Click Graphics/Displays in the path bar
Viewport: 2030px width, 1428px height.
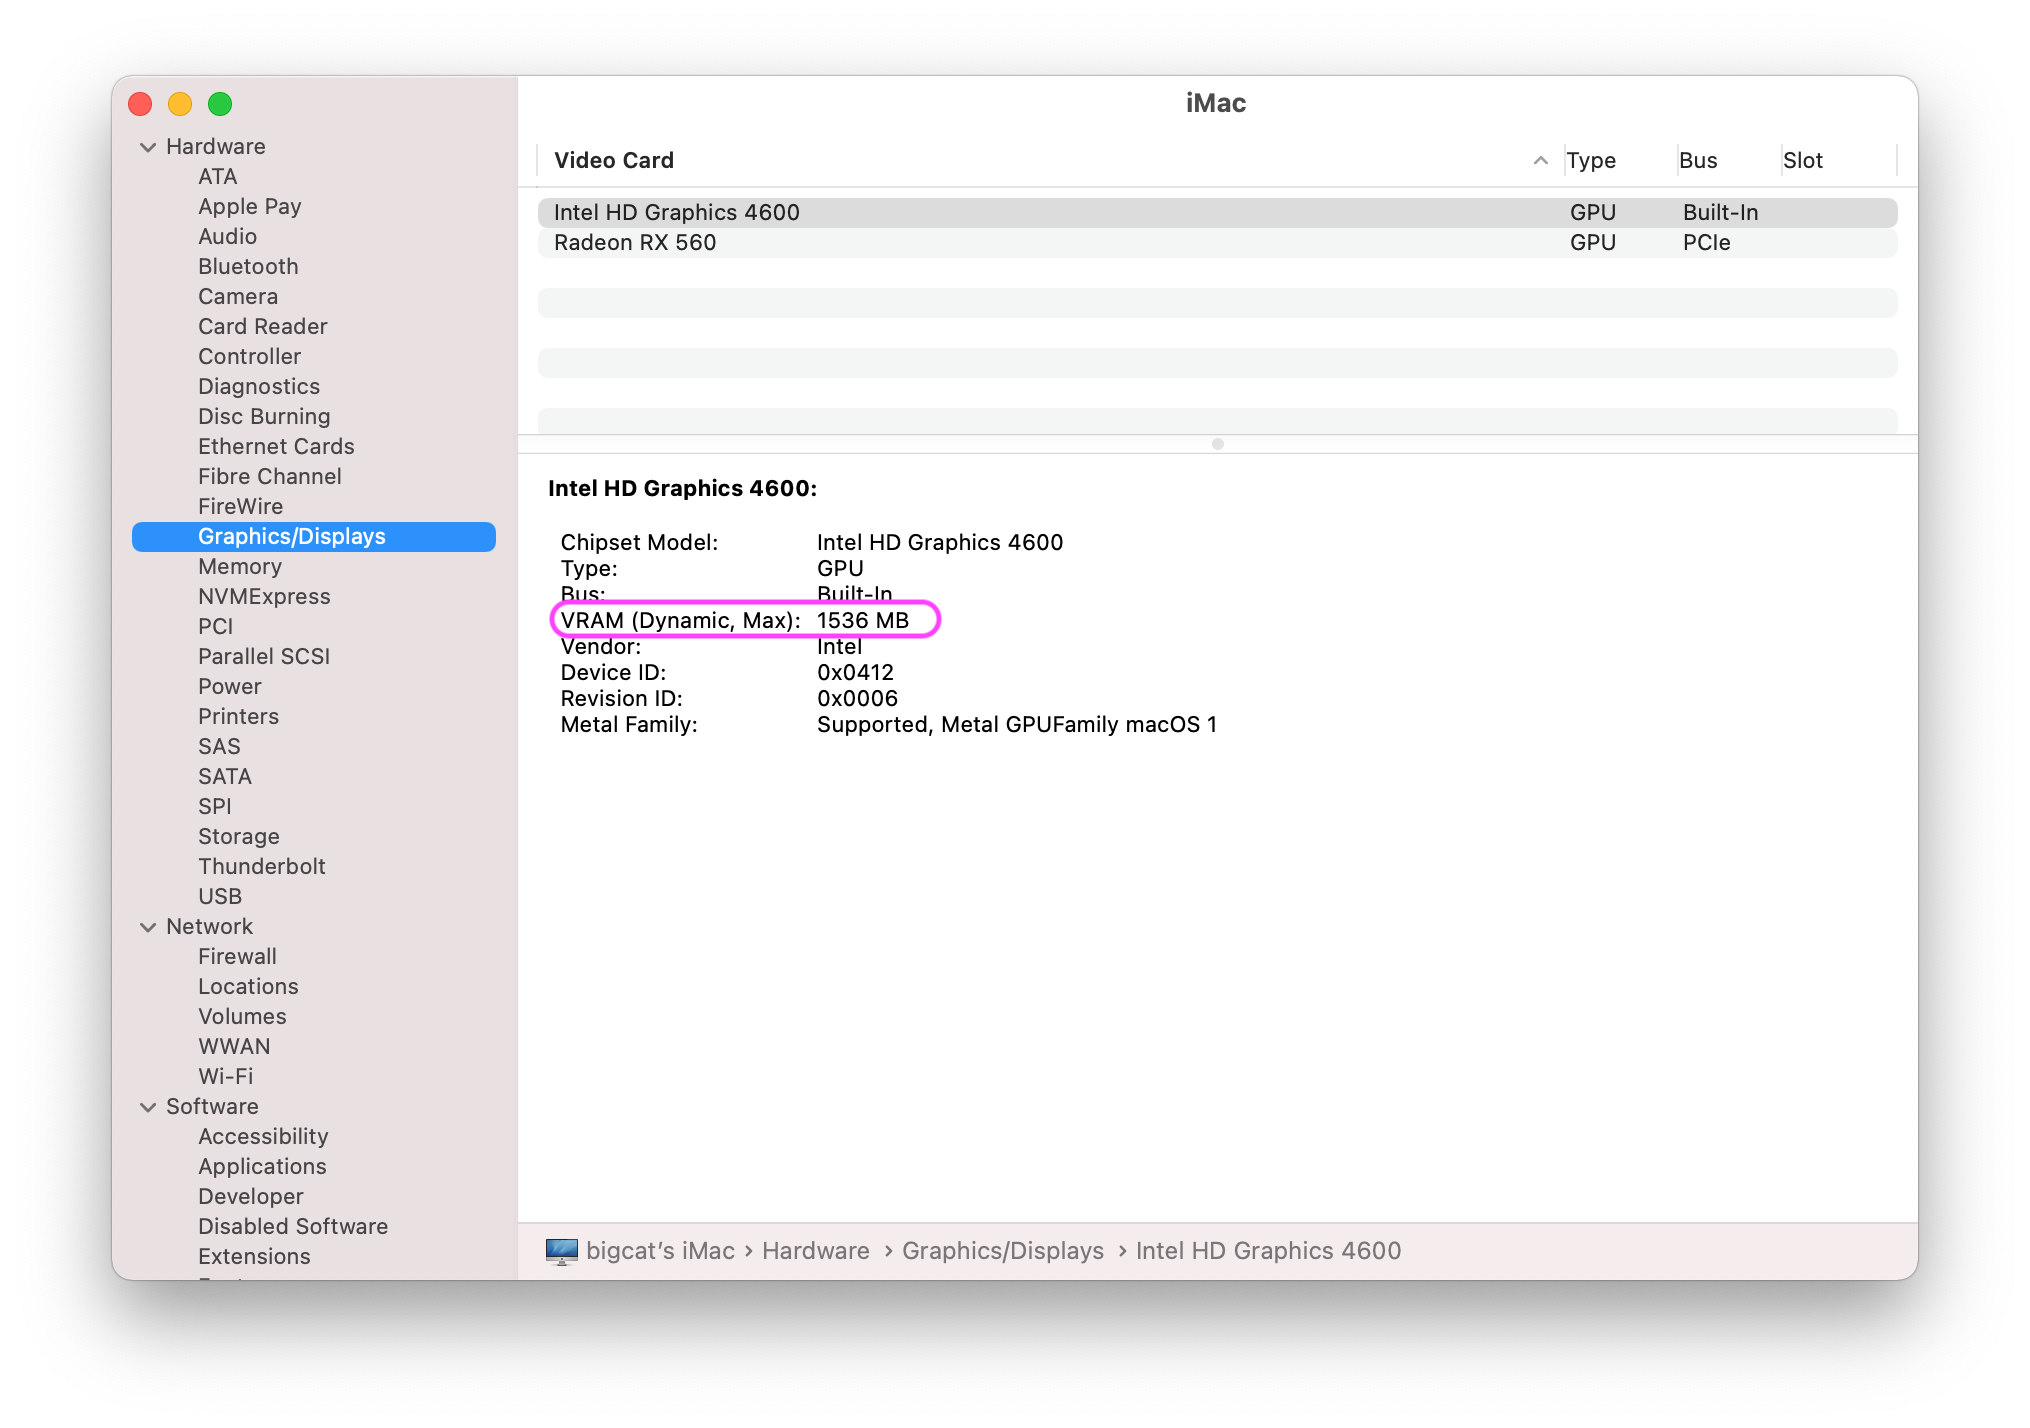pos(1002,1251)
